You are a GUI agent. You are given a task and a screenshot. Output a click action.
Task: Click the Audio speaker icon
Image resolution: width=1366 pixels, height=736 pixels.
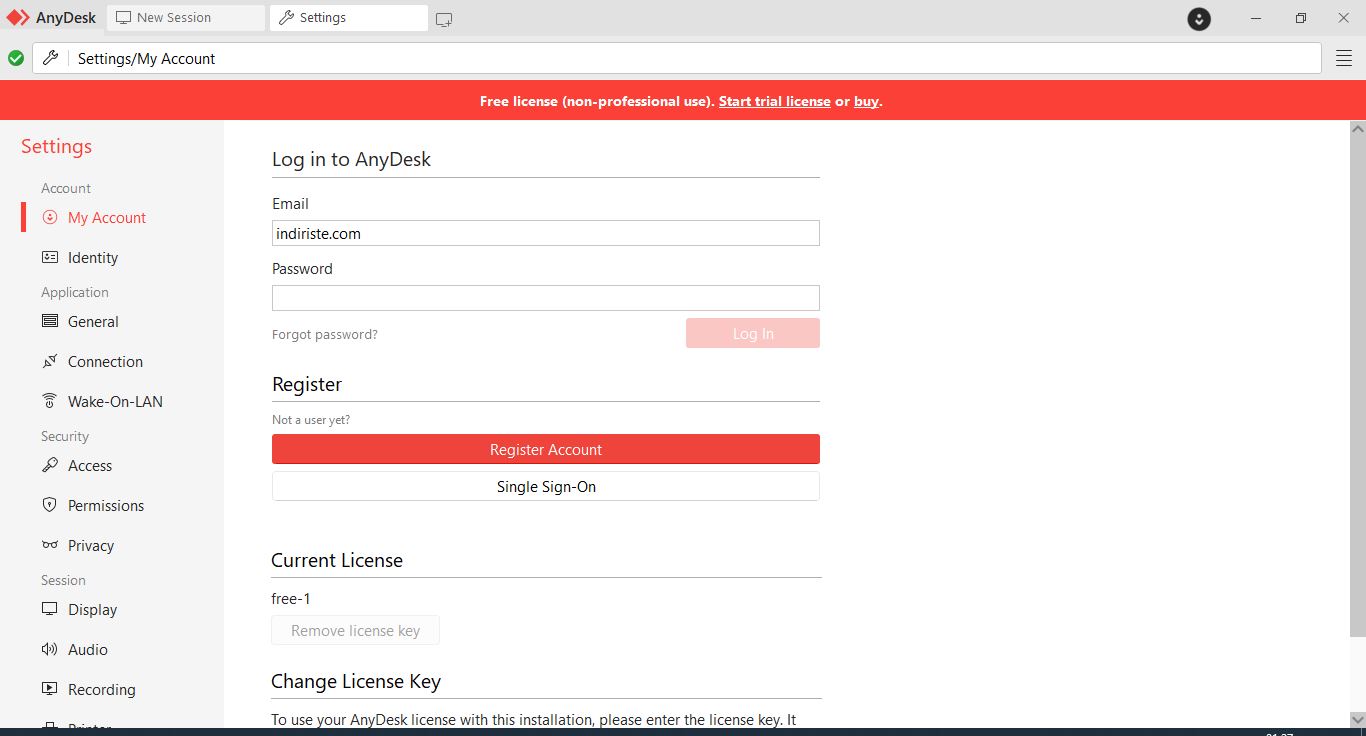point(50,649)
